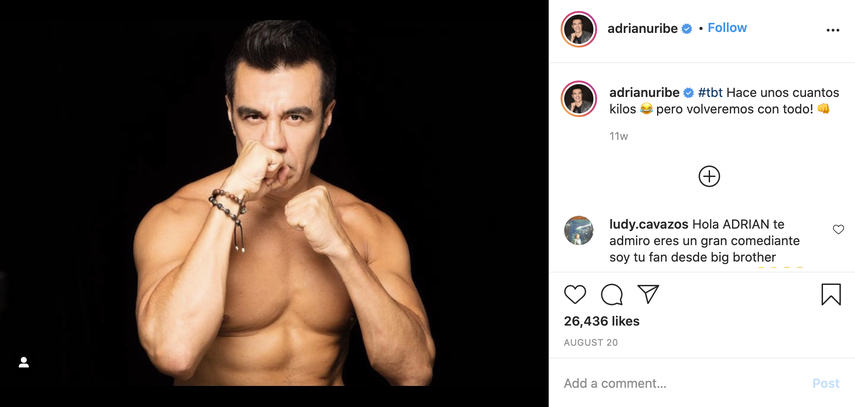855x407 pixels.
Task: Follow the adrianuribe account
Action: (727, 28)
